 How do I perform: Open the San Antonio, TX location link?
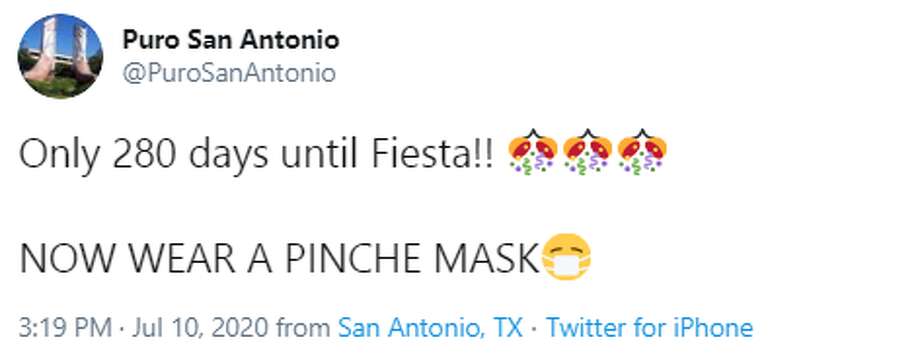pos(430,327)
